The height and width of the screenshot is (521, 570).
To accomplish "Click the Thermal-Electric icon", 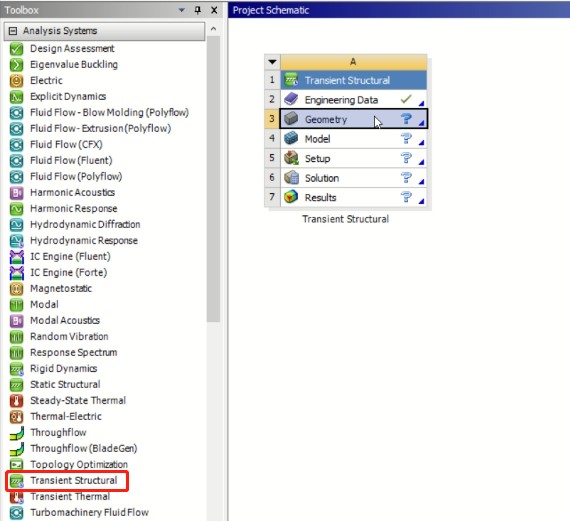I will pyautogui.click(x=16, y=417).
